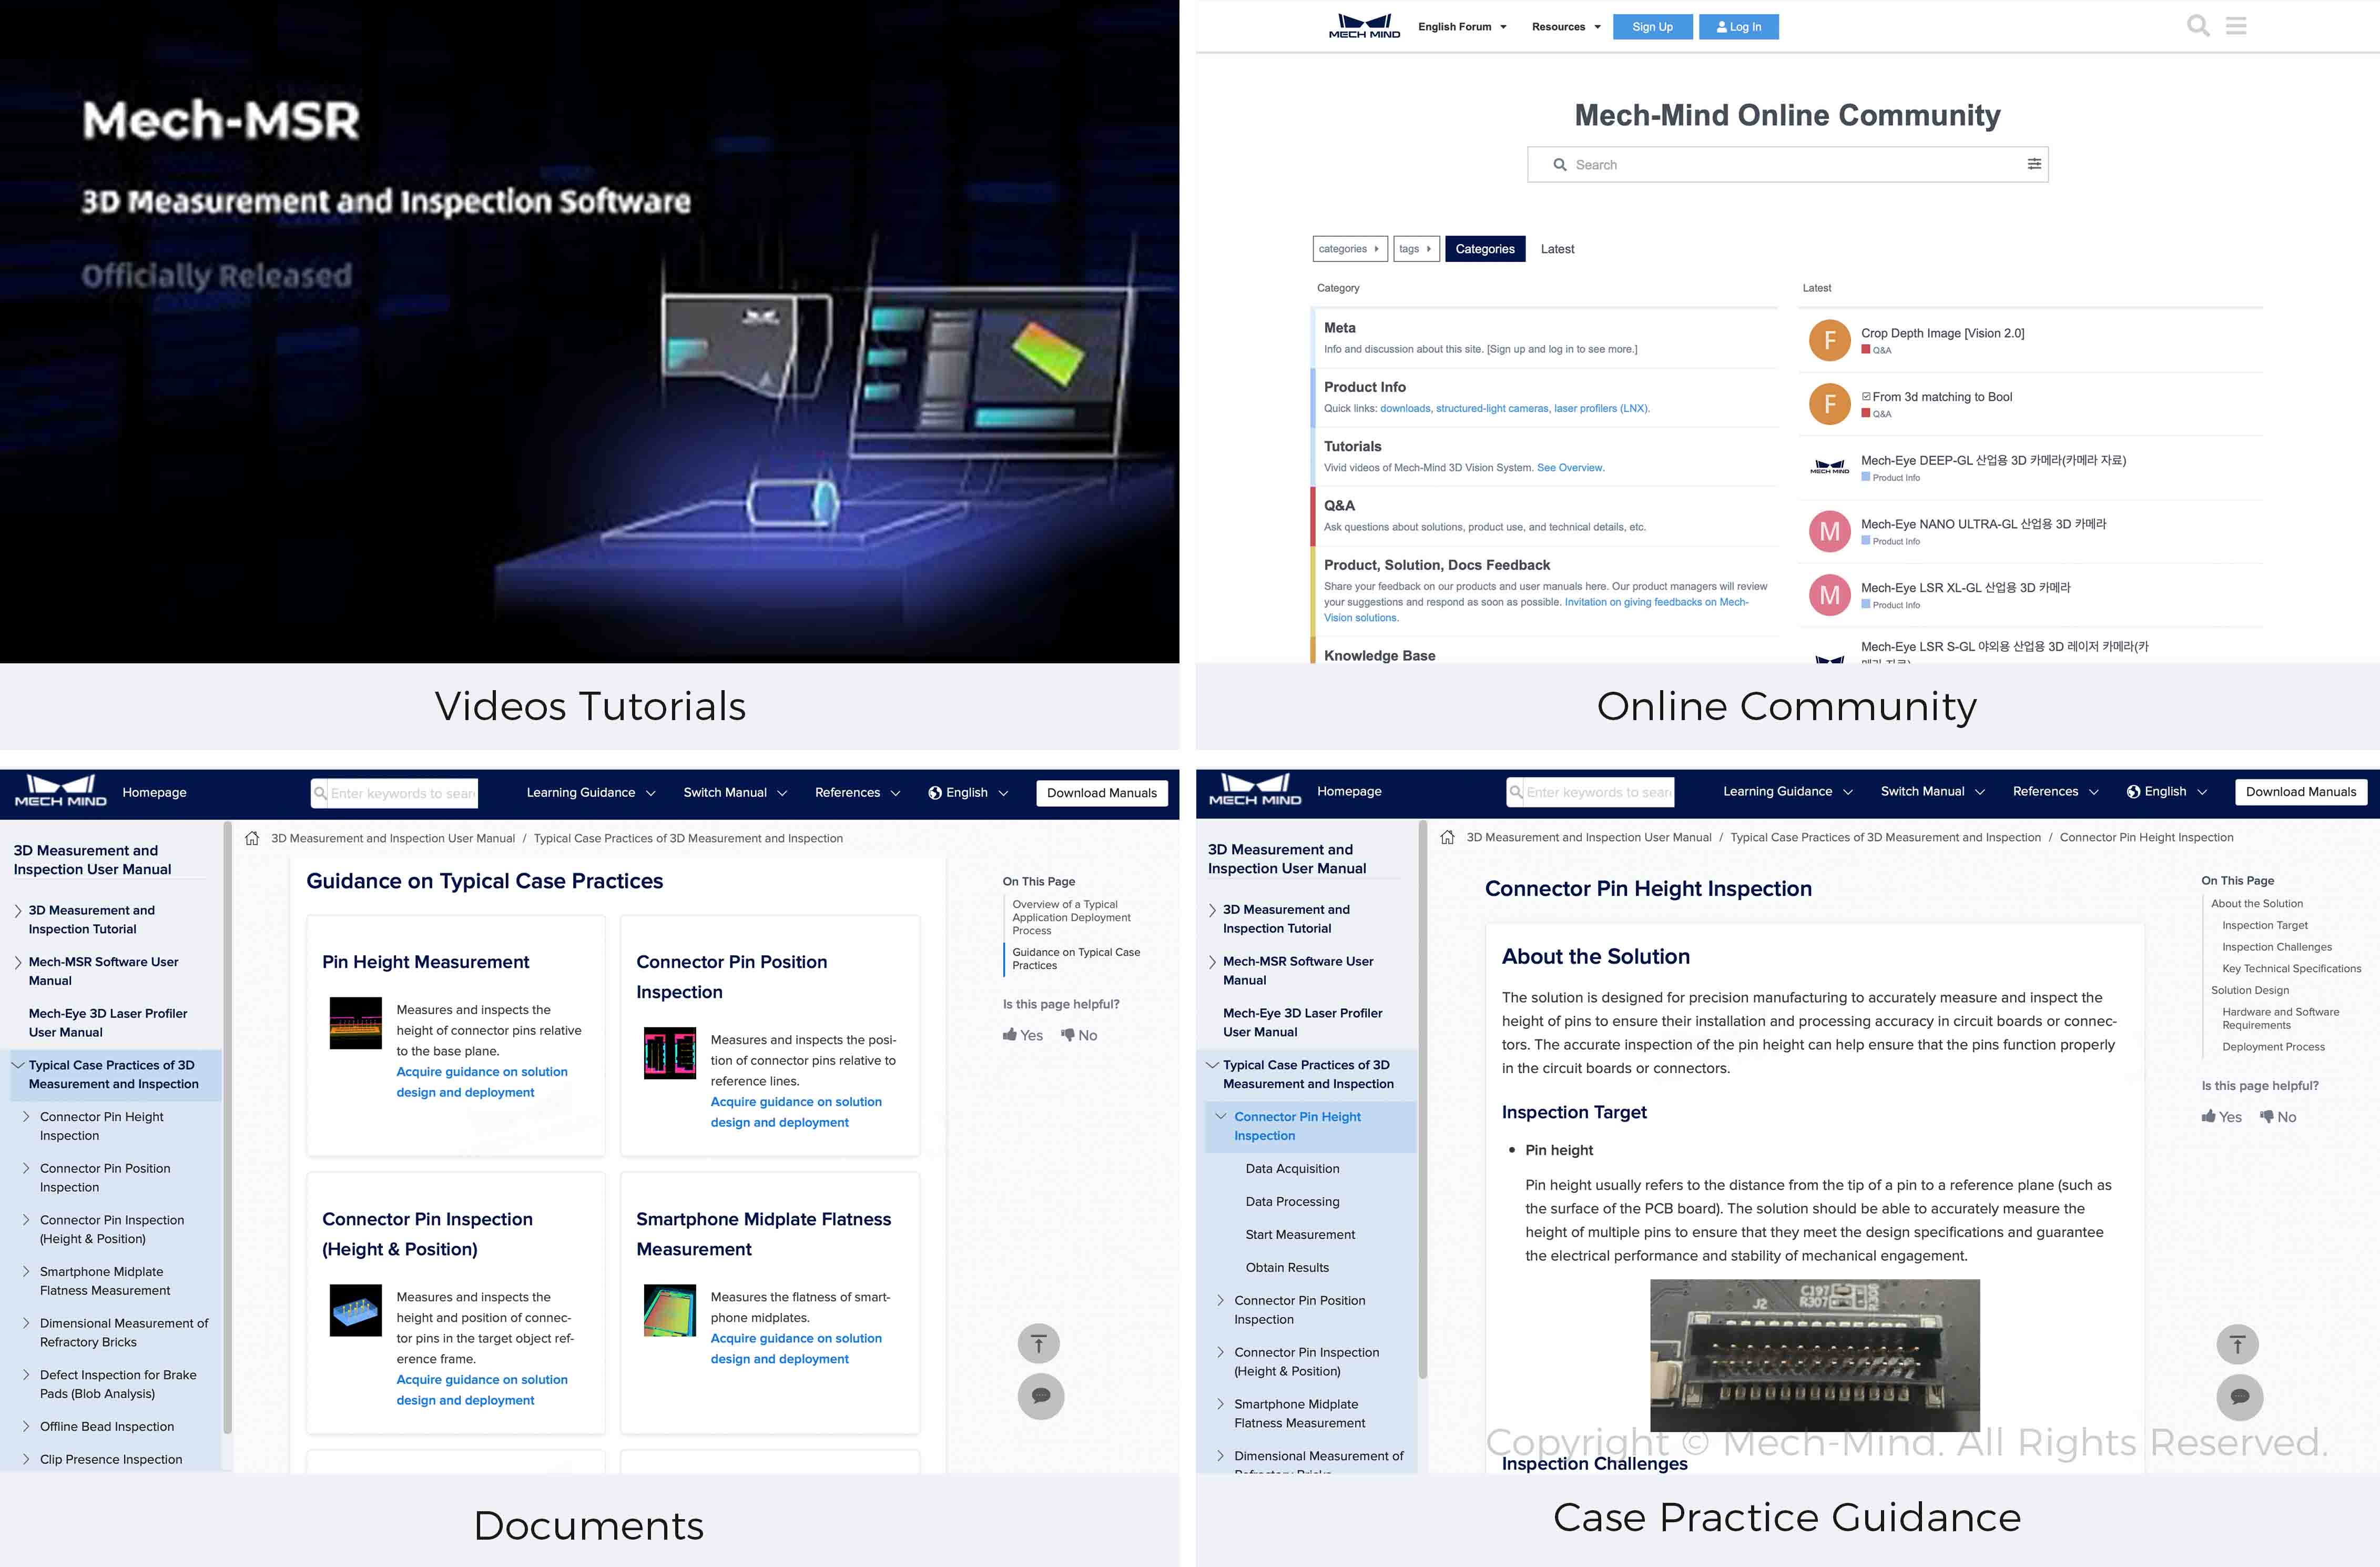Image resolution: width=2380 pixels, height=1567 pixels.
Task: Click Mech-Mind avatar beside Mech-Eye DEEP-GL topic
Action: coord(1829,467)
